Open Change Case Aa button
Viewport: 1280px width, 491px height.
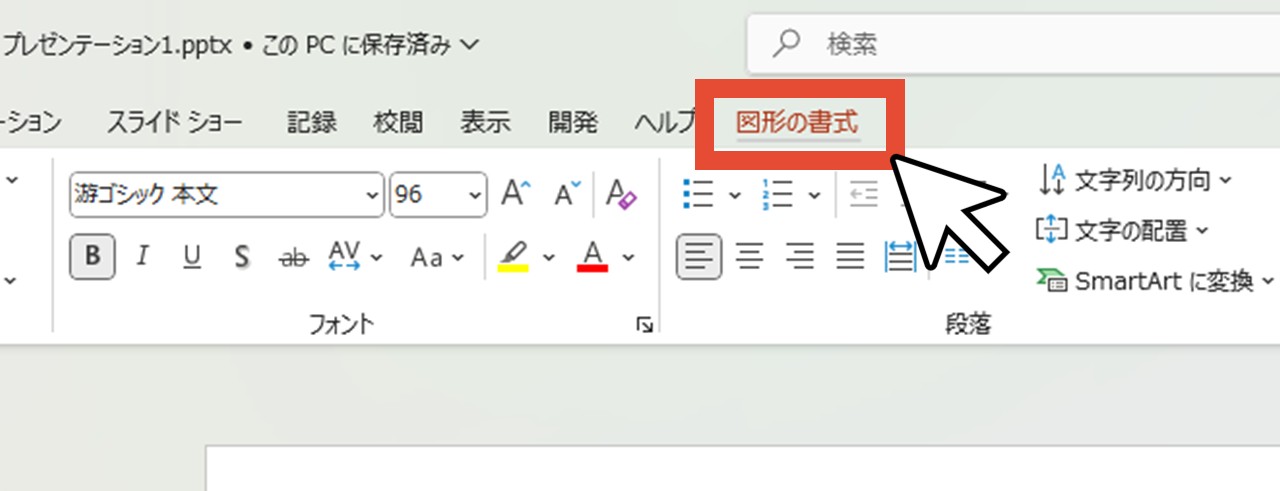coord(427,257)
